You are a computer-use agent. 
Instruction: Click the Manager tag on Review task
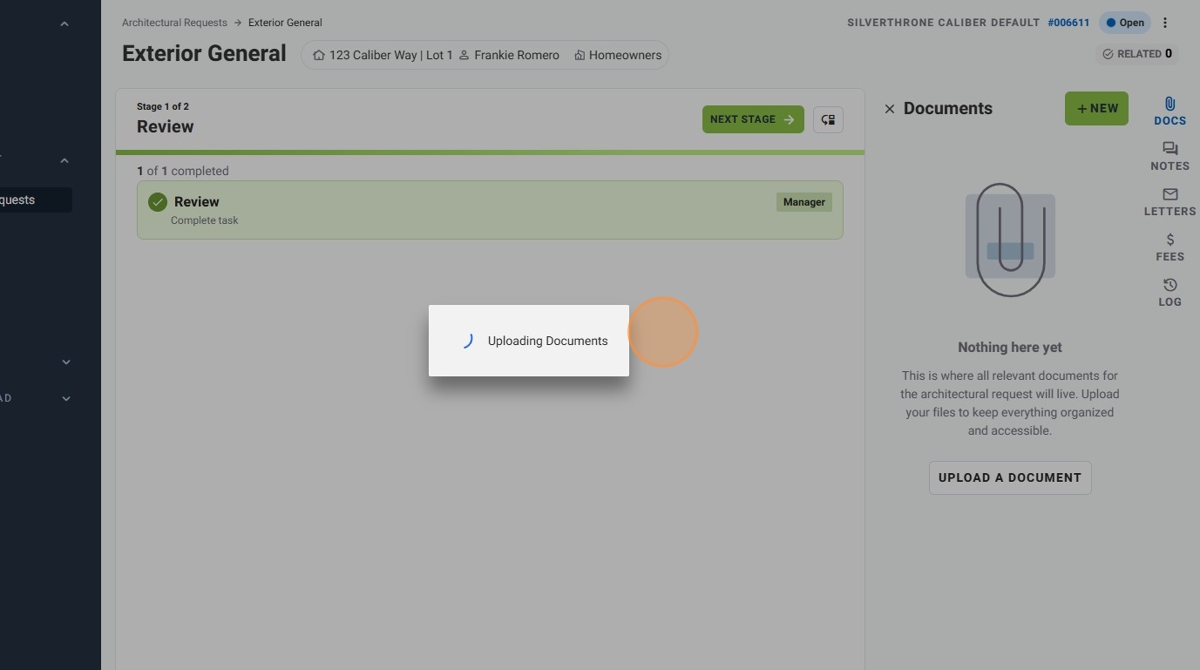(804, 202)
